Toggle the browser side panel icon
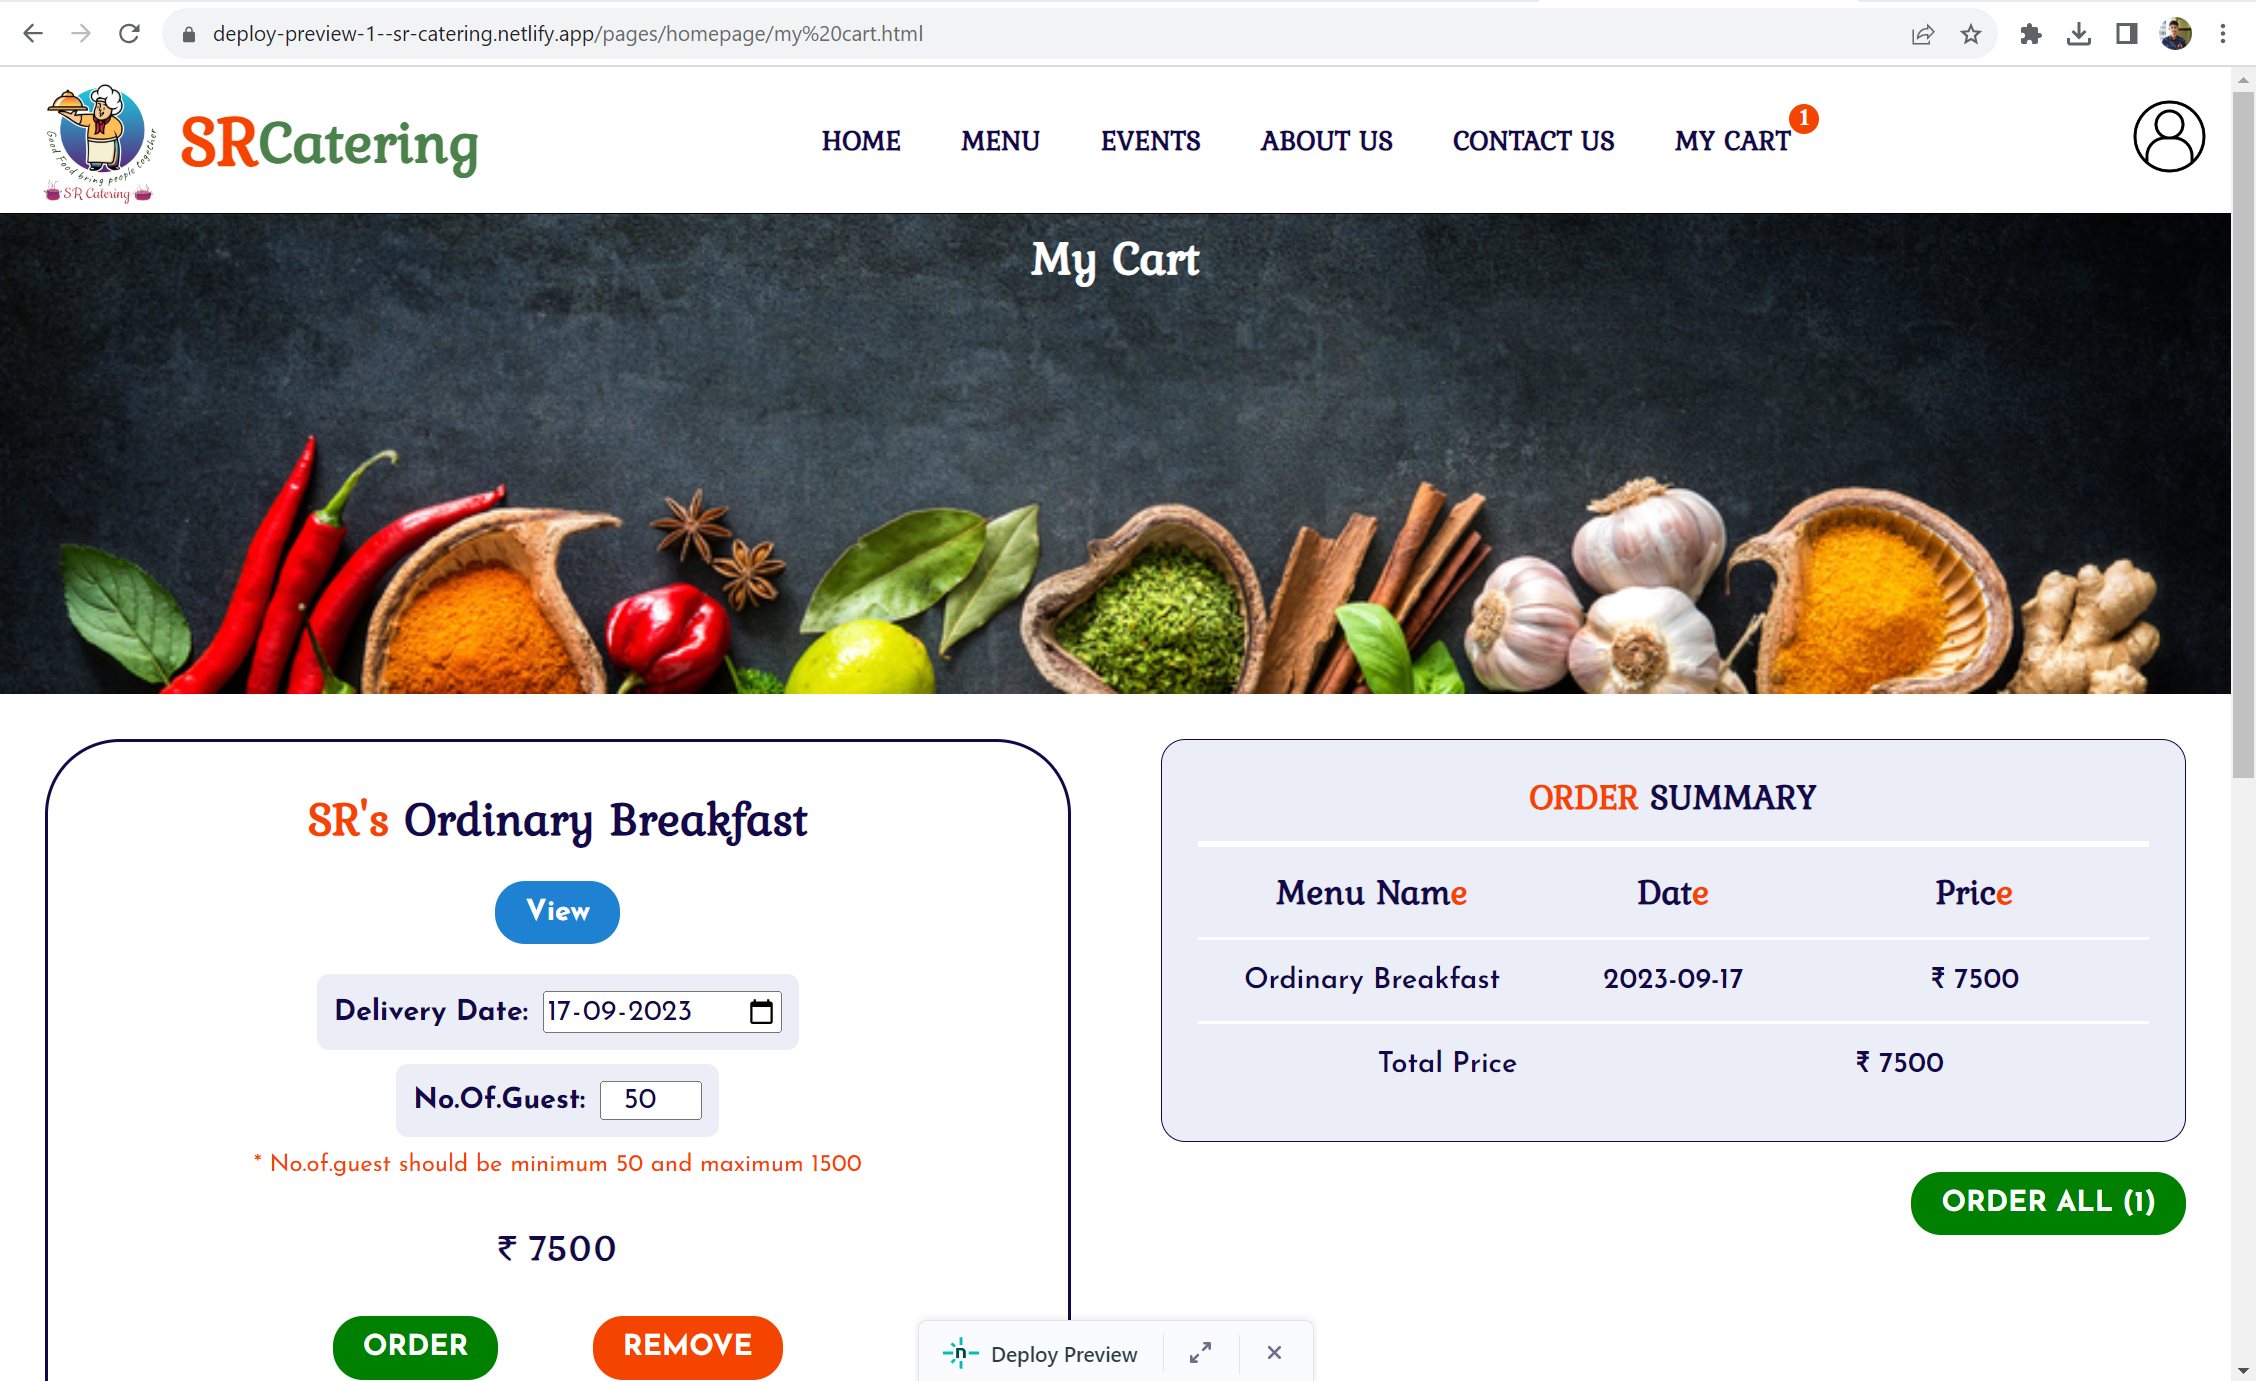This screenshot has height=1381, width=2256. pos(2127,35)
